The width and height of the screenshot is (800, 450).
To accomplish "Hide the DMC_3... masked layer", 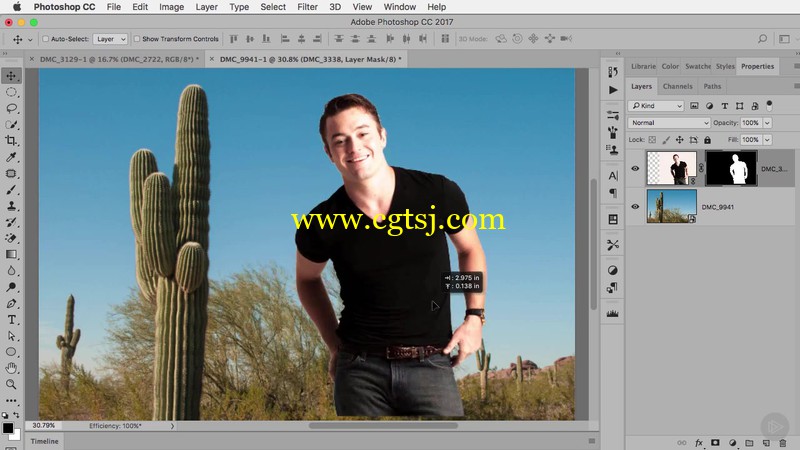I will click(x=635, y=168).
